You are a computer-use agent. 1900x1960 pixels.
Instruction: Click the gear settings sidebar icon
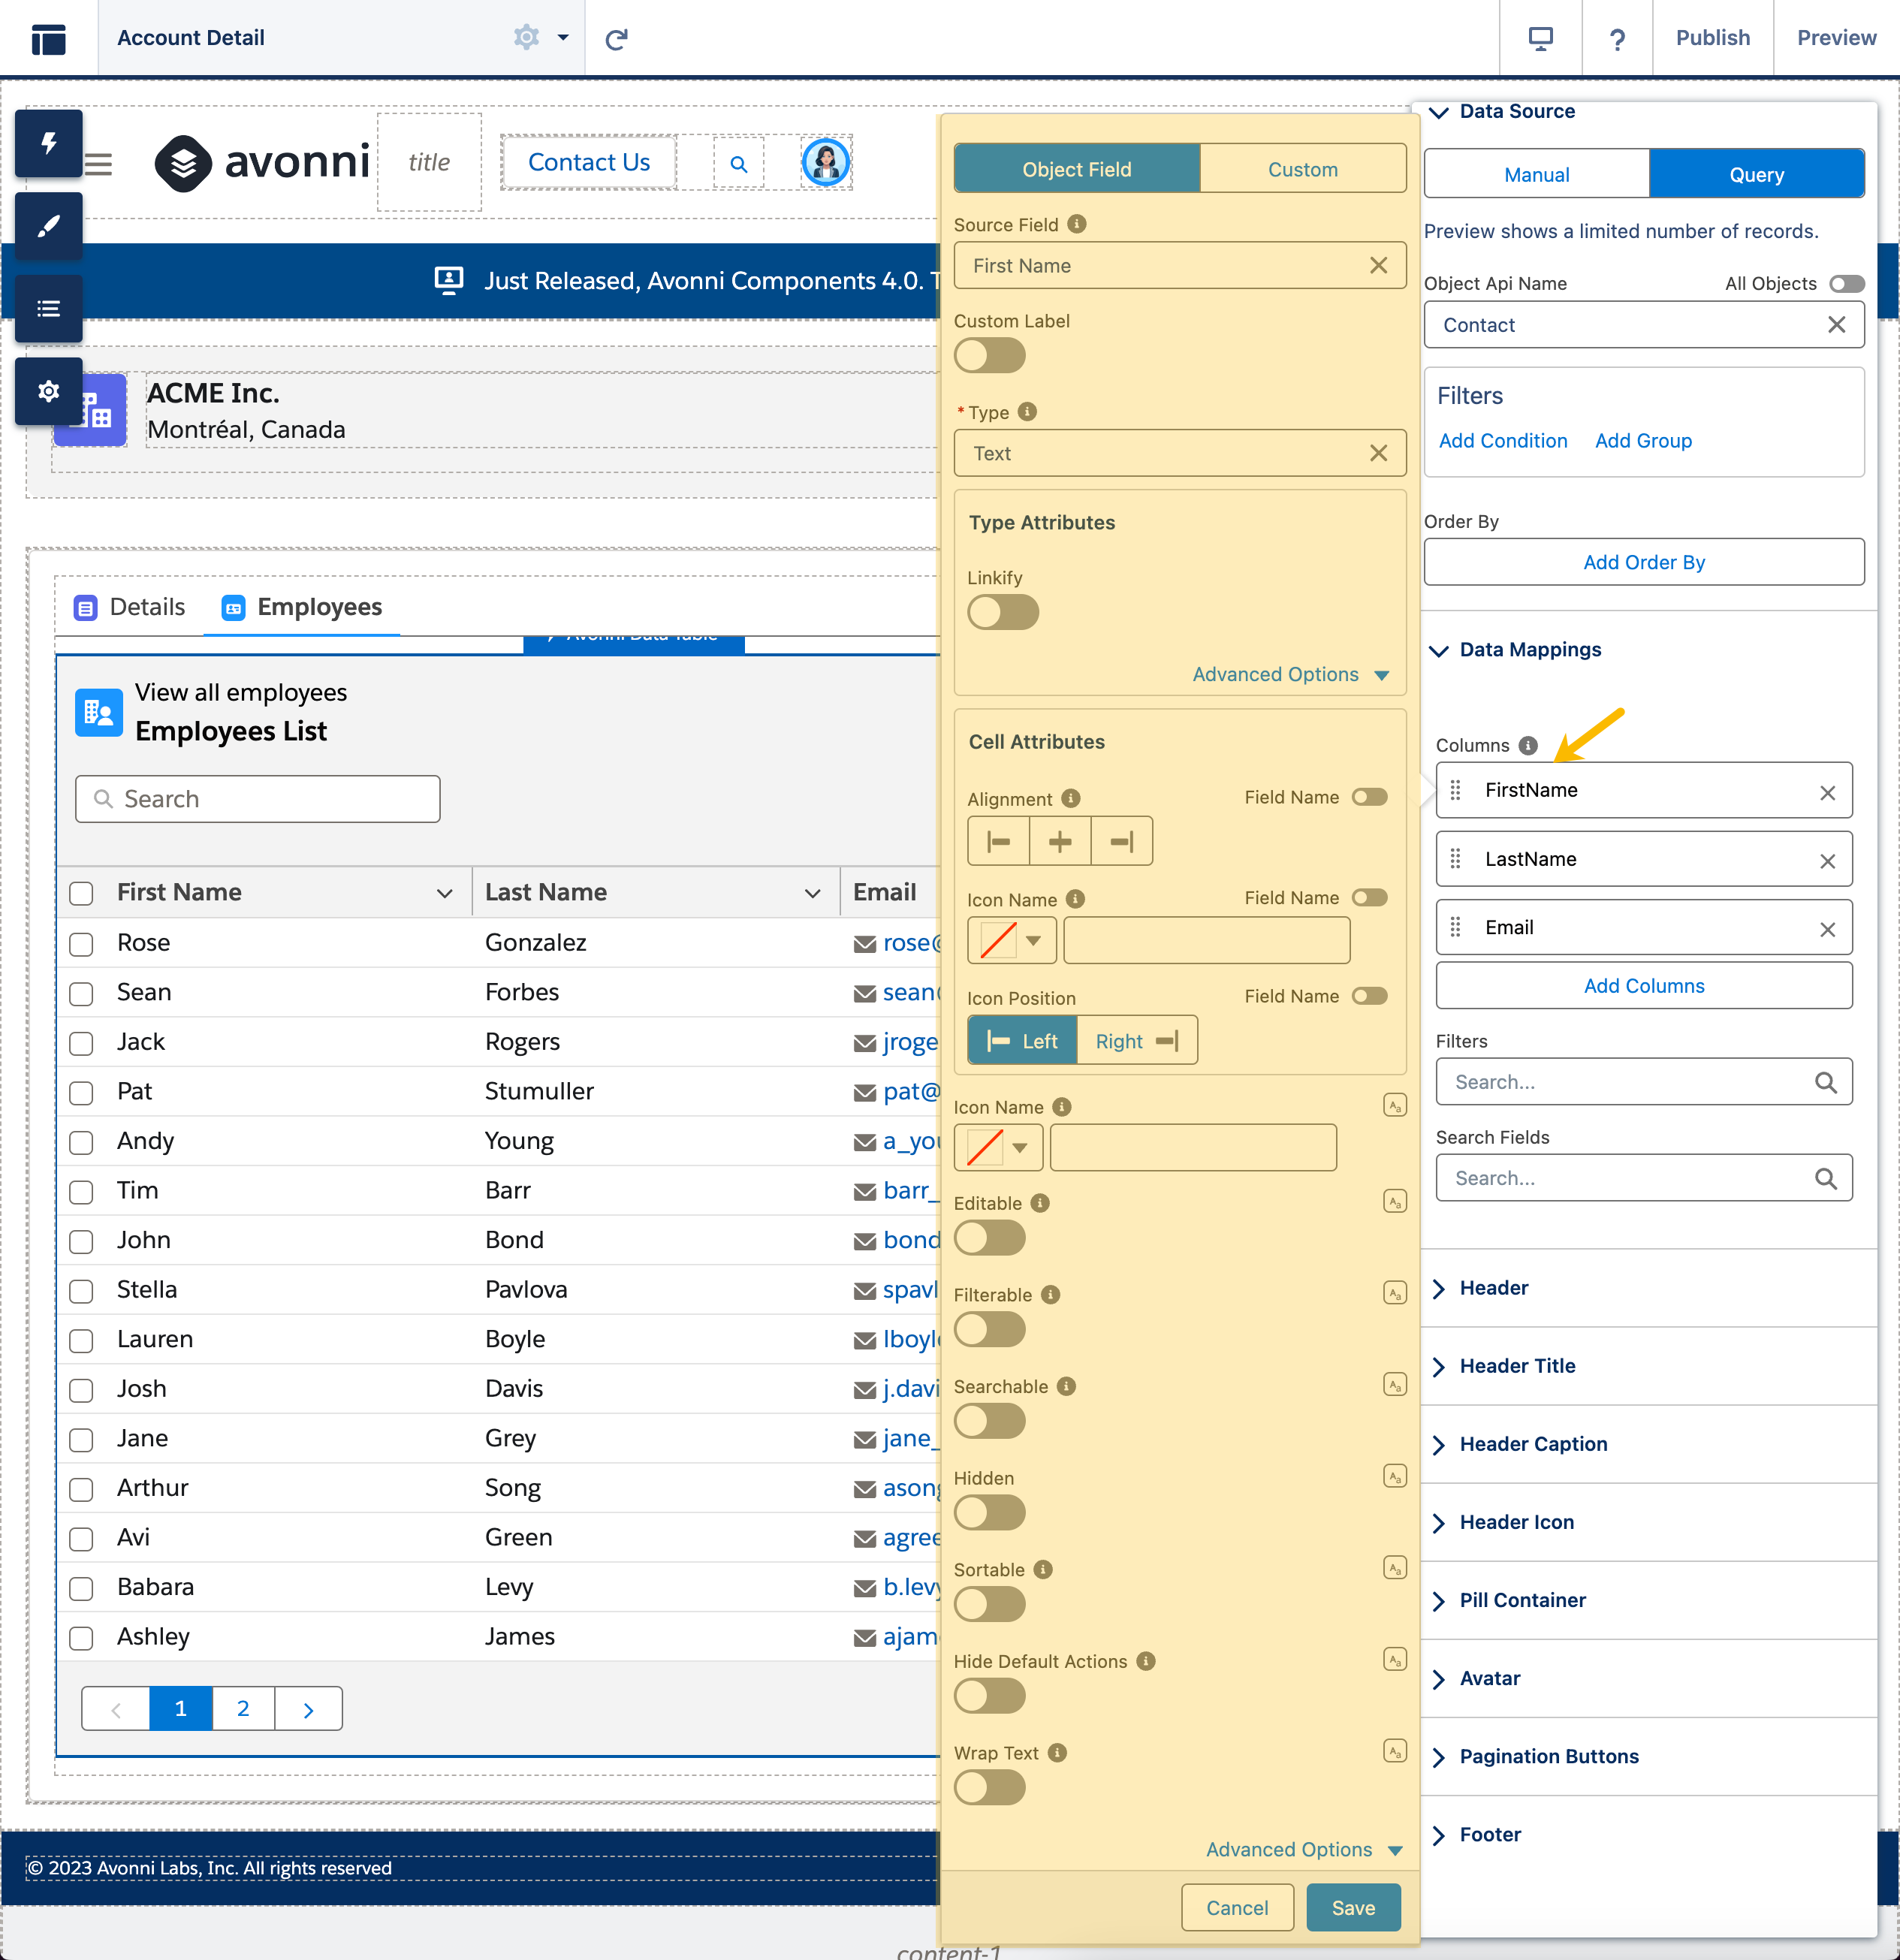(x=48, y=391)
